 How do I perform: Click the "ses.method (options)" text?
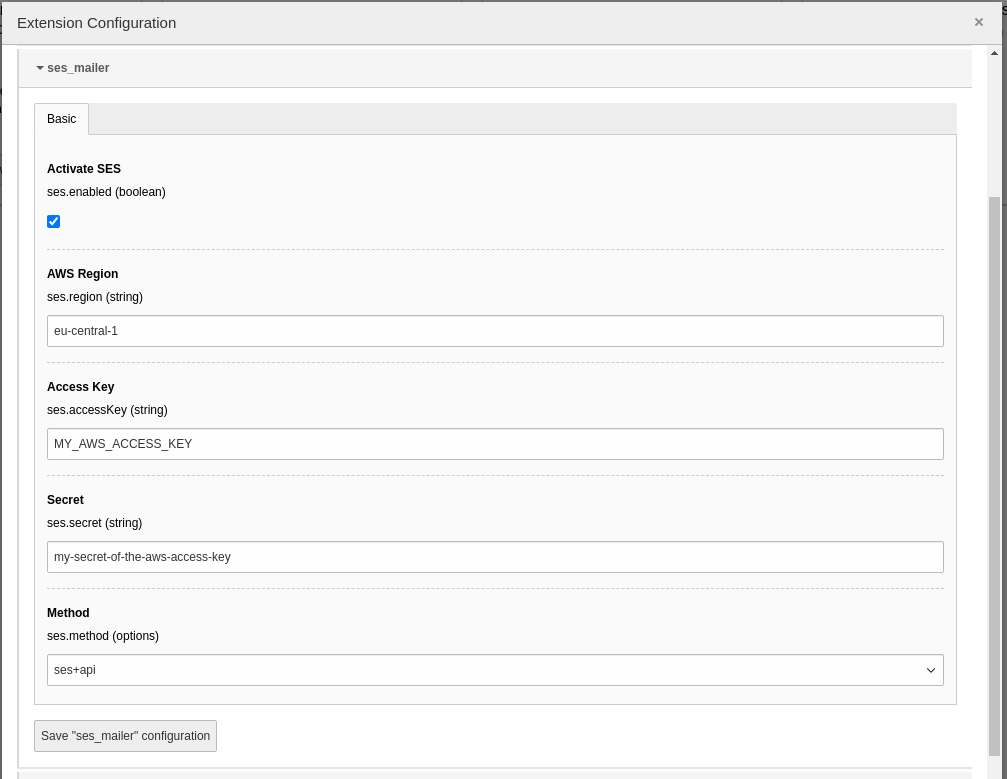coord(103,636)
